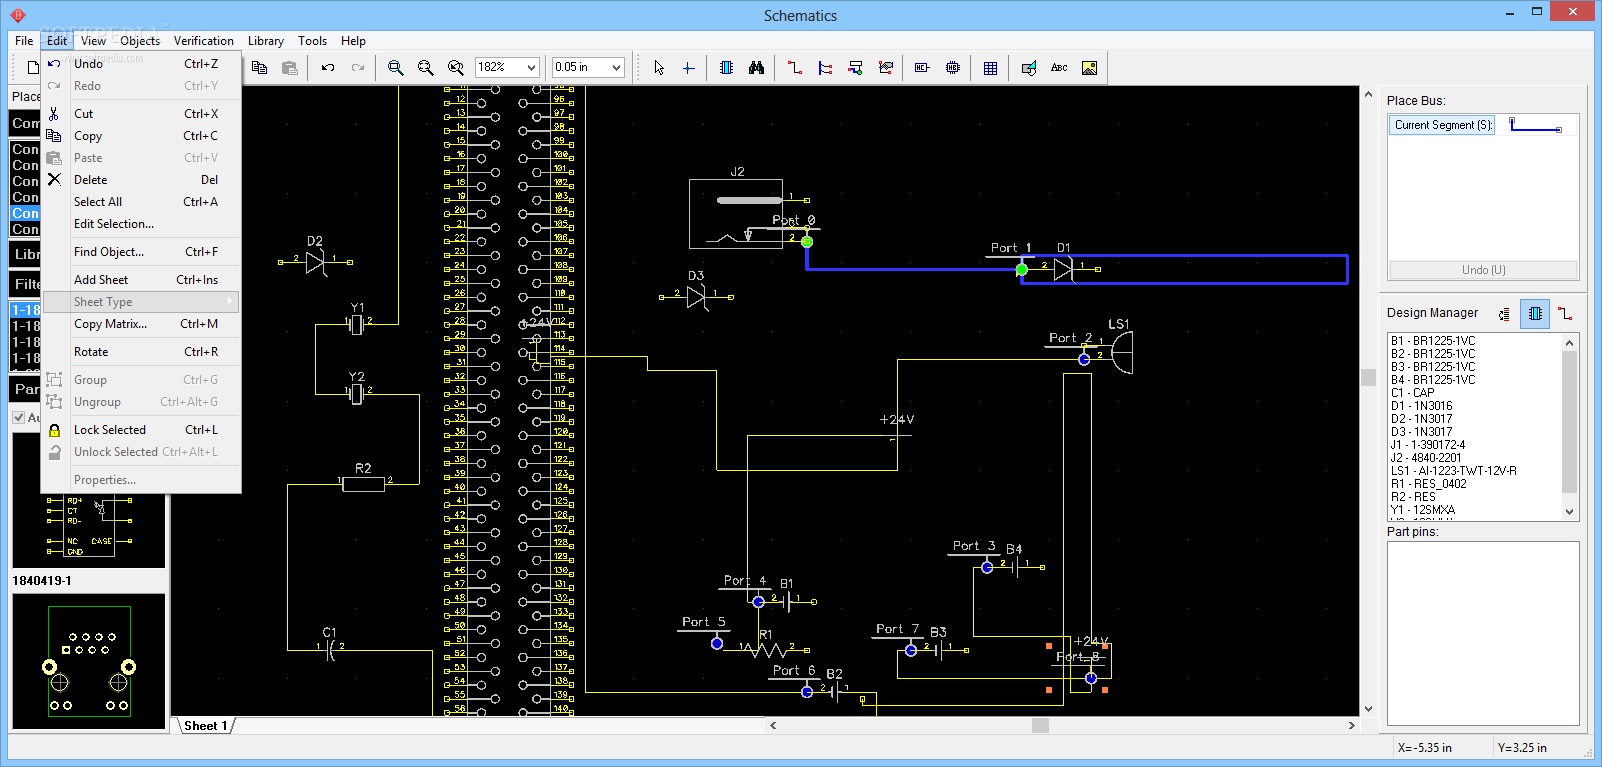The width and height of the screenshot is (1602, 767).
Task: Choose Rotate from the Edit menu
Action: (x=140, y=352)
